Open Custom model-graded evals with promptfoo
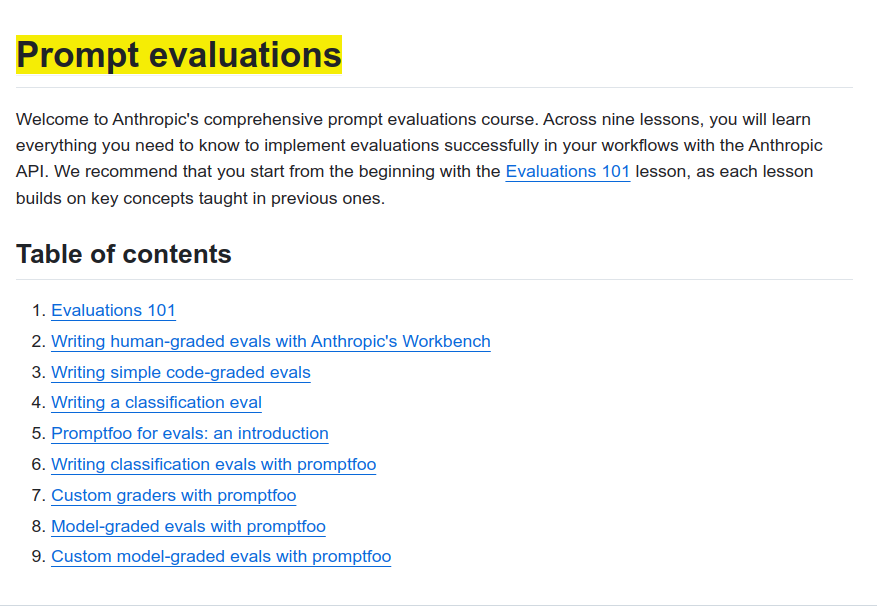 [220, 557]
